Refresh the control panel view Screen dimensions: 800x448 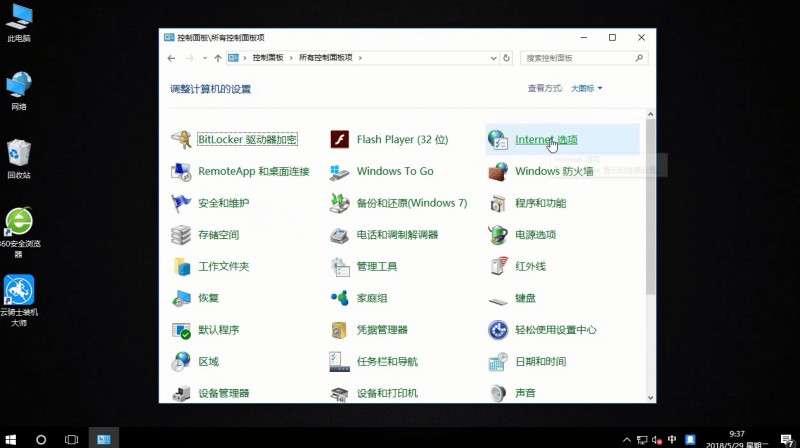[x=506, y=58]
